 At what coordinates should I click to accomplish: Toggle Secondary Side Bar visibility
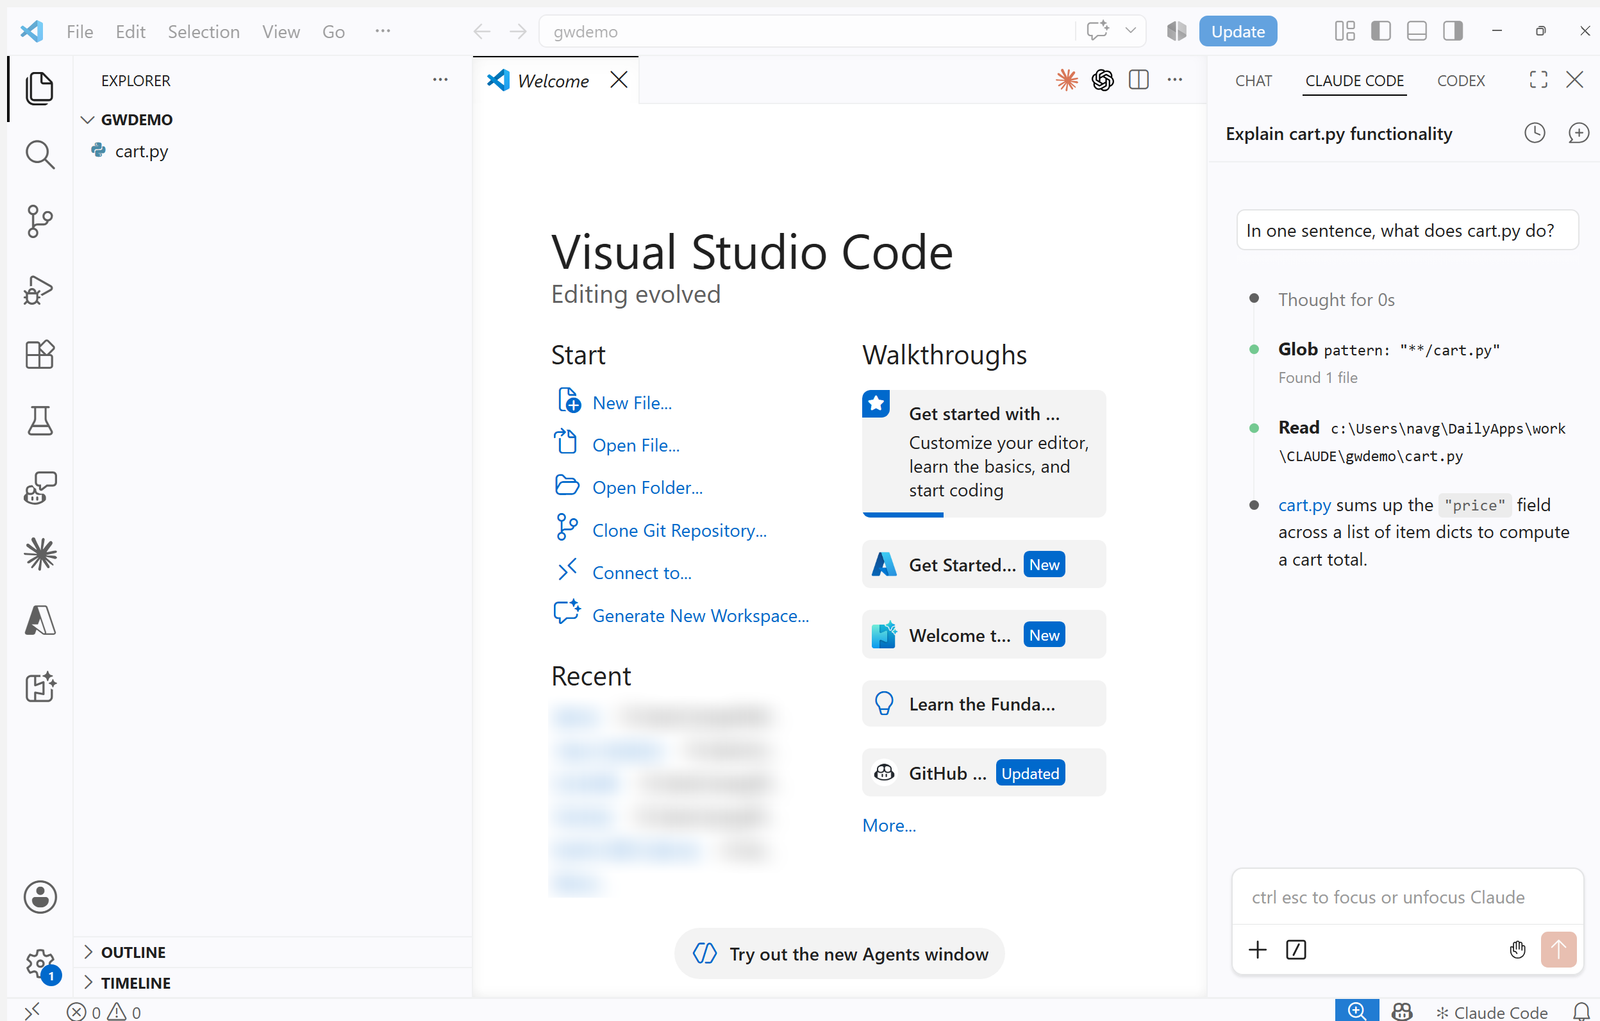point(1453,31)
